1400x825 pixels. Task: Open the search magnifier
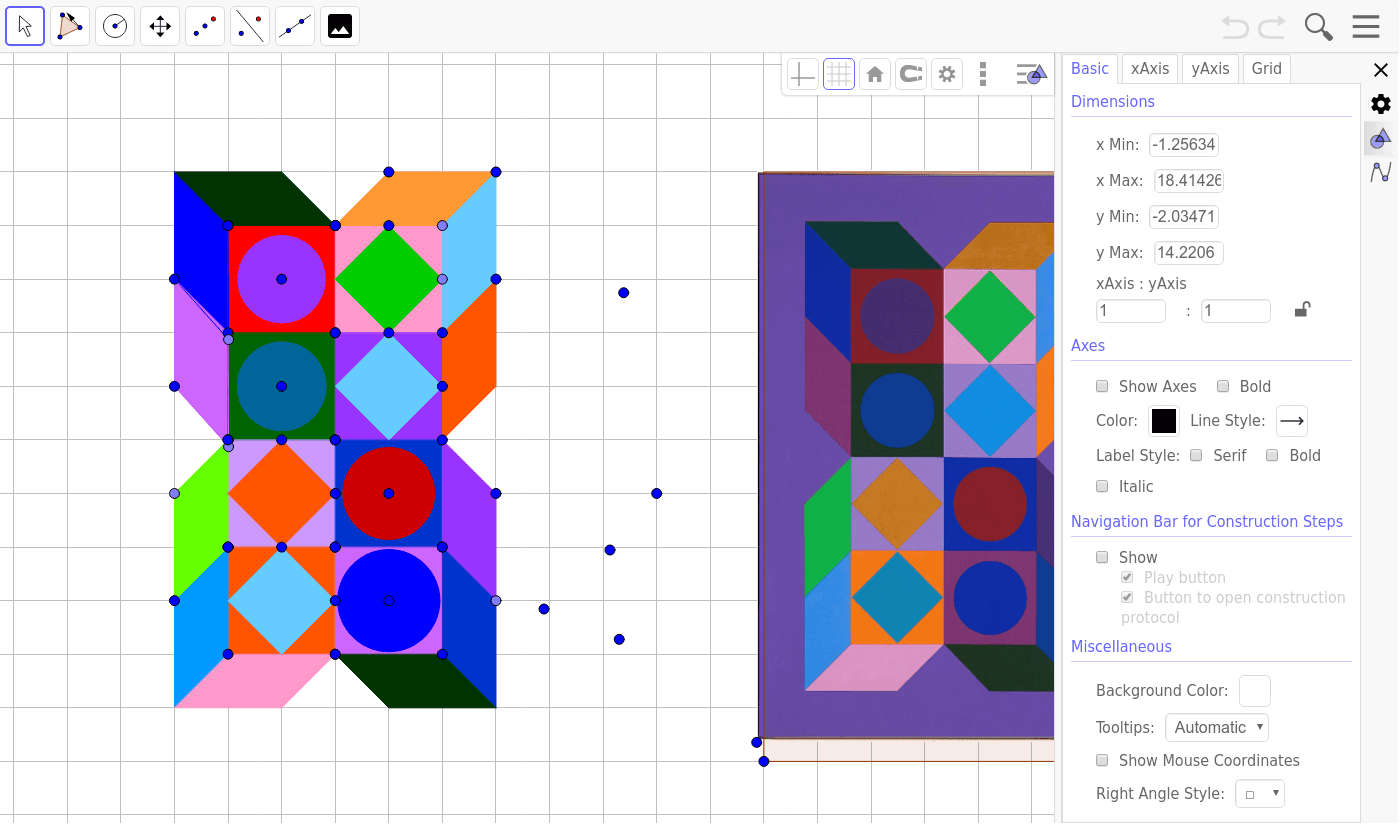coord(1319,27)
